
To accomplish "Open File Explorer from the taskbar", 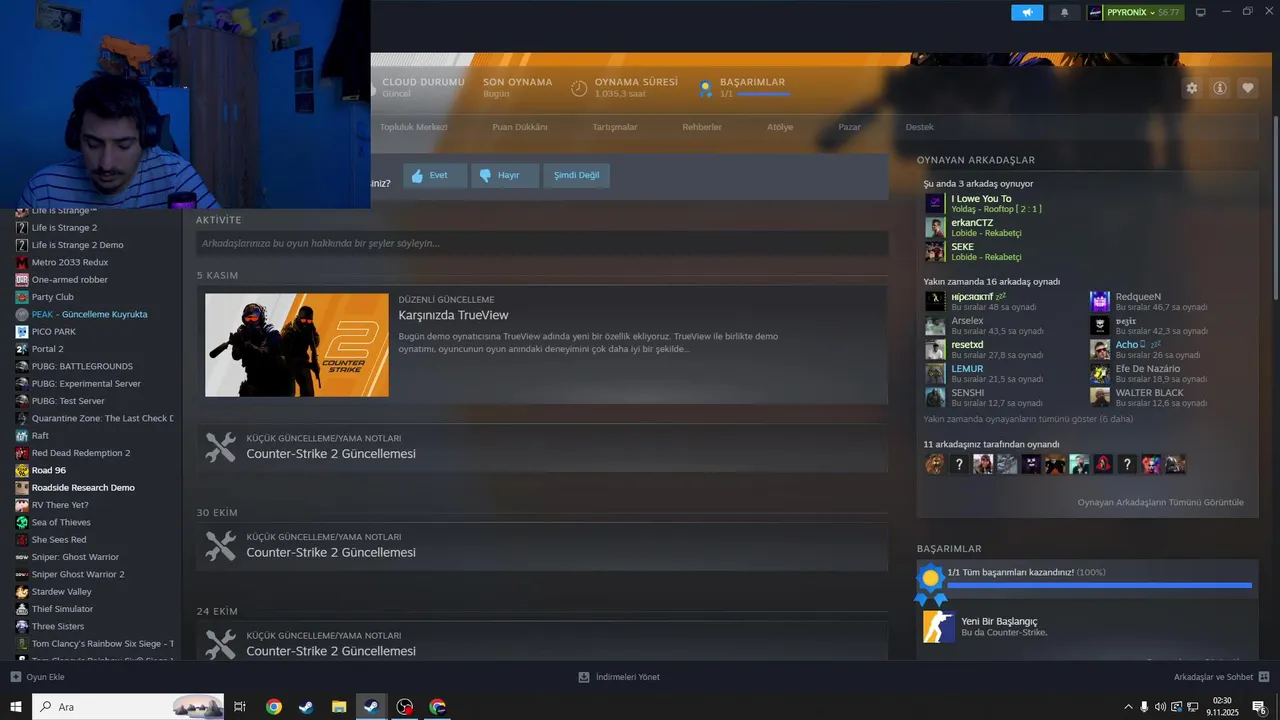I will pyautogui.click(x=339, y=707).
